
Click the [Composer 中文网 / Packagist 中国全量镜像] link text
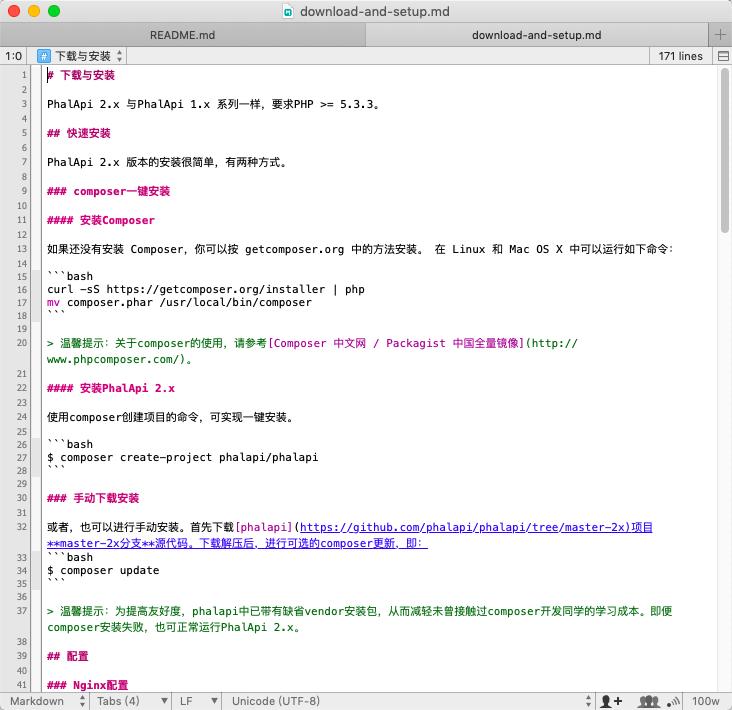[x=396, y=343]
